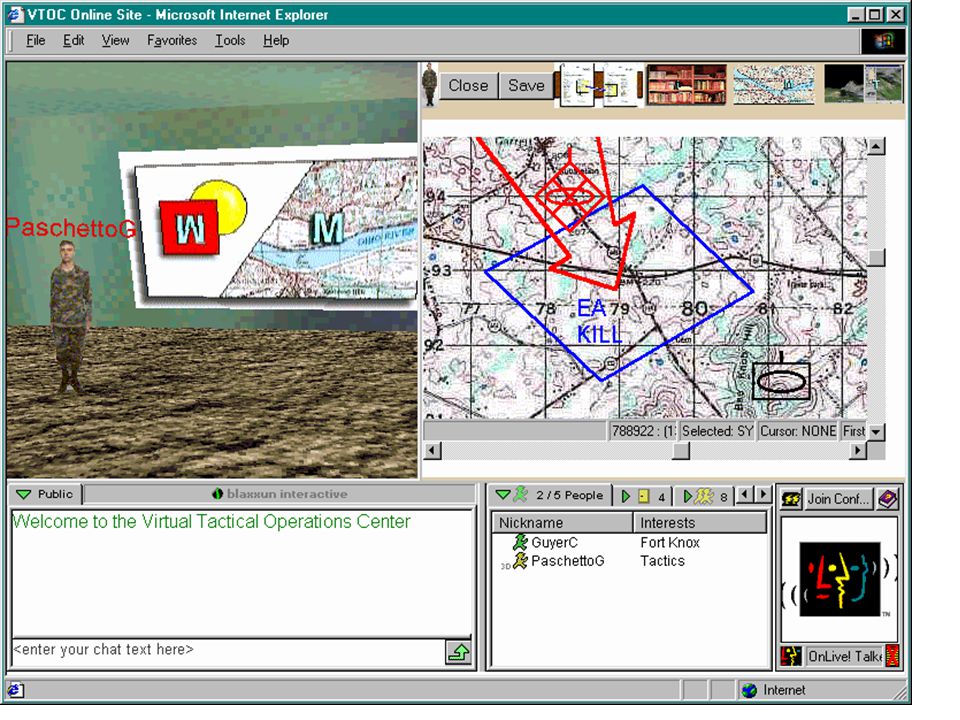Expand the Public chat dropdown triangle

(x=23, y=494)
